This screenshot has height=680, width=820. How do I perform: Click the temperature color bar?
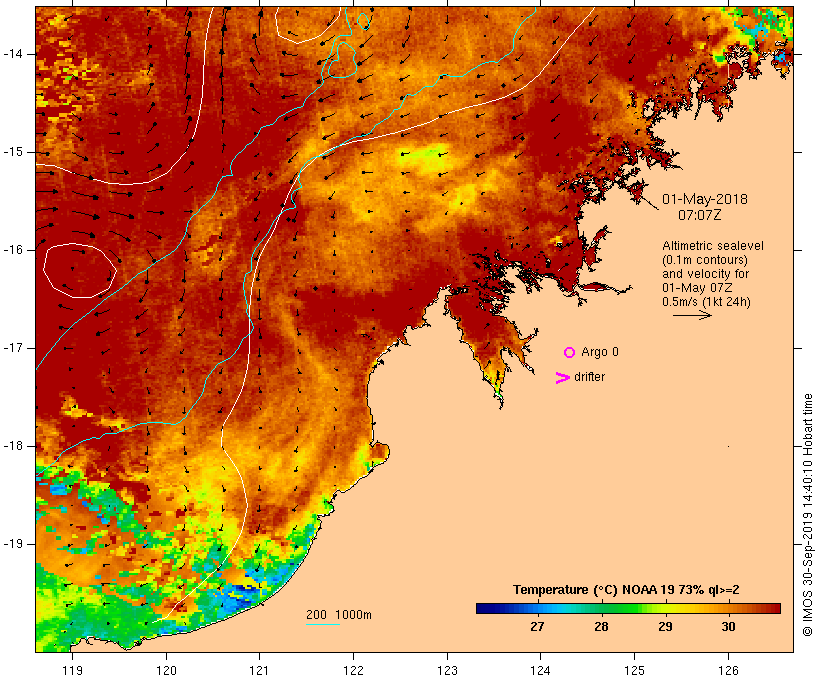click(628, 608)
